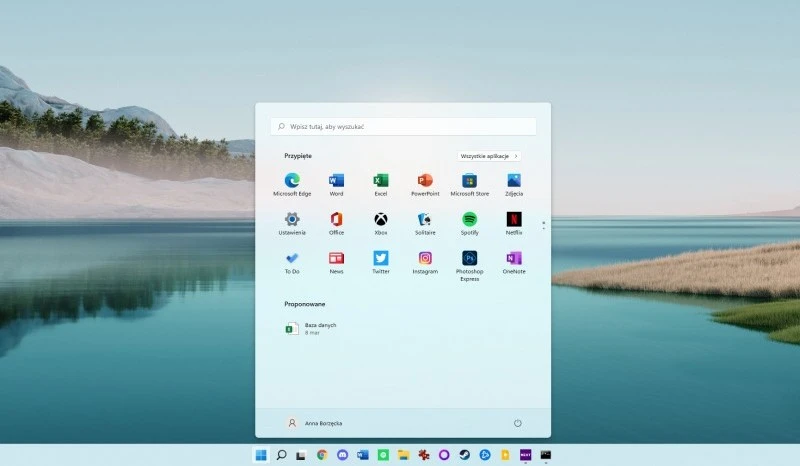Viewport: 800px width, 466px height.
Task: Open OneNote from pinned apps
Action: coord(514,262)
